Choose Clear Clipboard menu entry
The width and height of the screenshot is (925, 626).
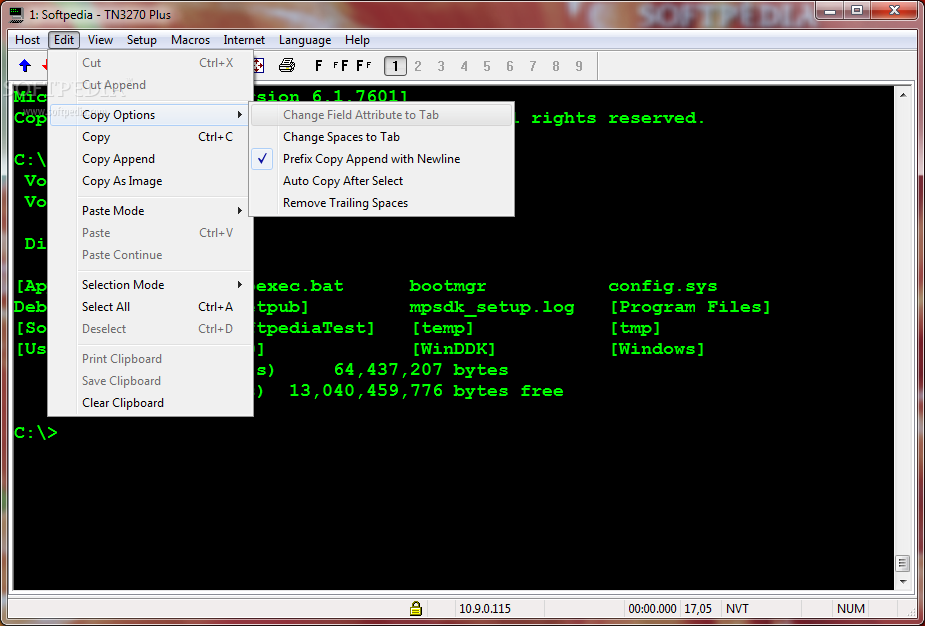150,403
